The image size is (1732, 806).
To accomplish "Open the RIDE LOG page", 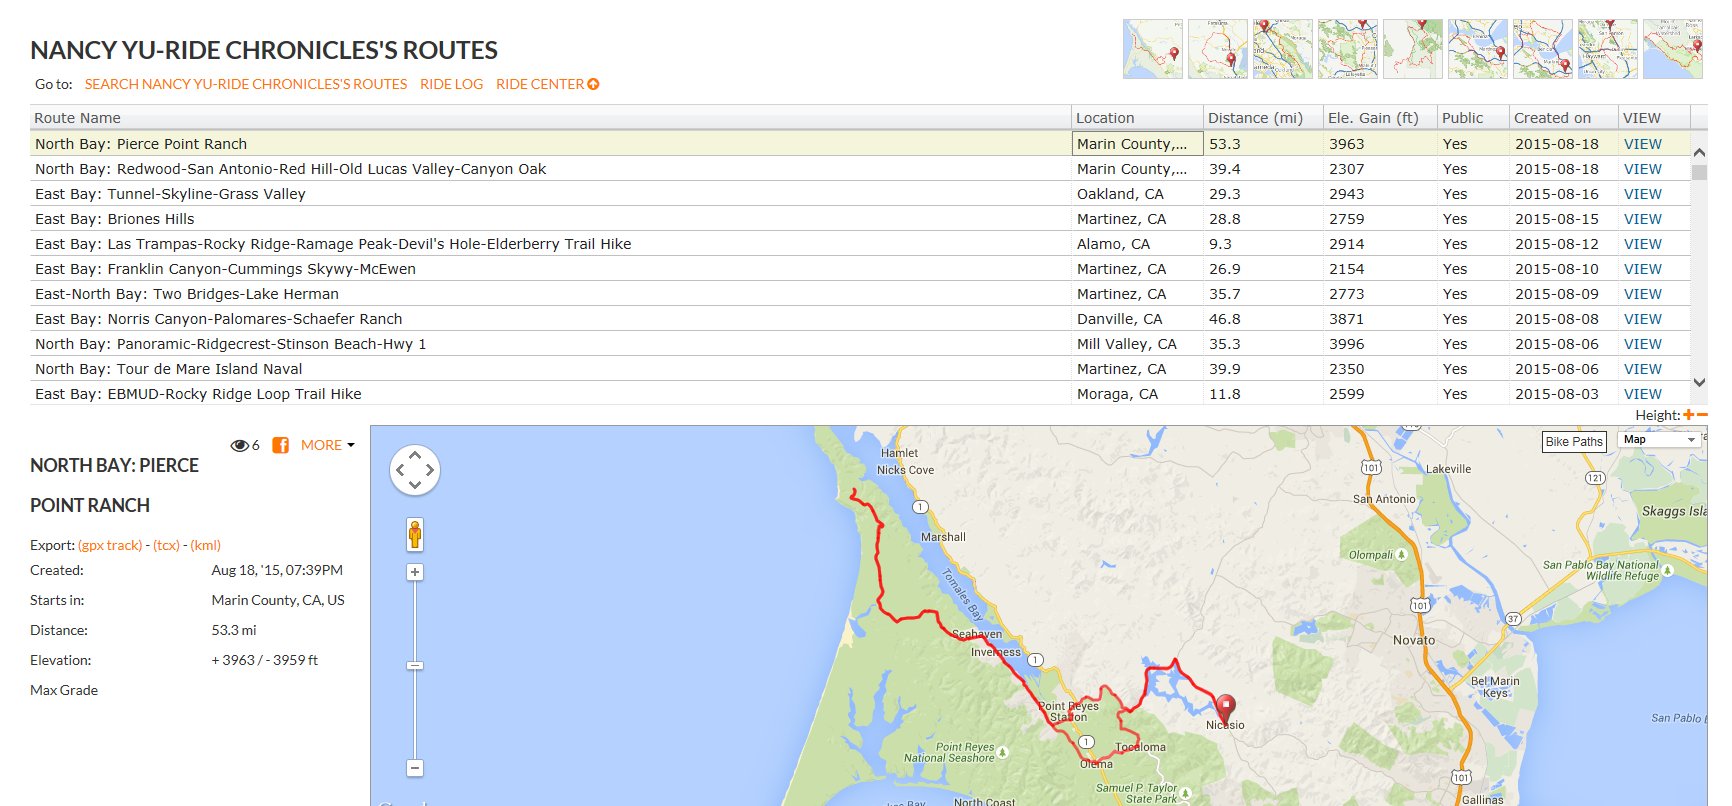I will coord(451,84).
